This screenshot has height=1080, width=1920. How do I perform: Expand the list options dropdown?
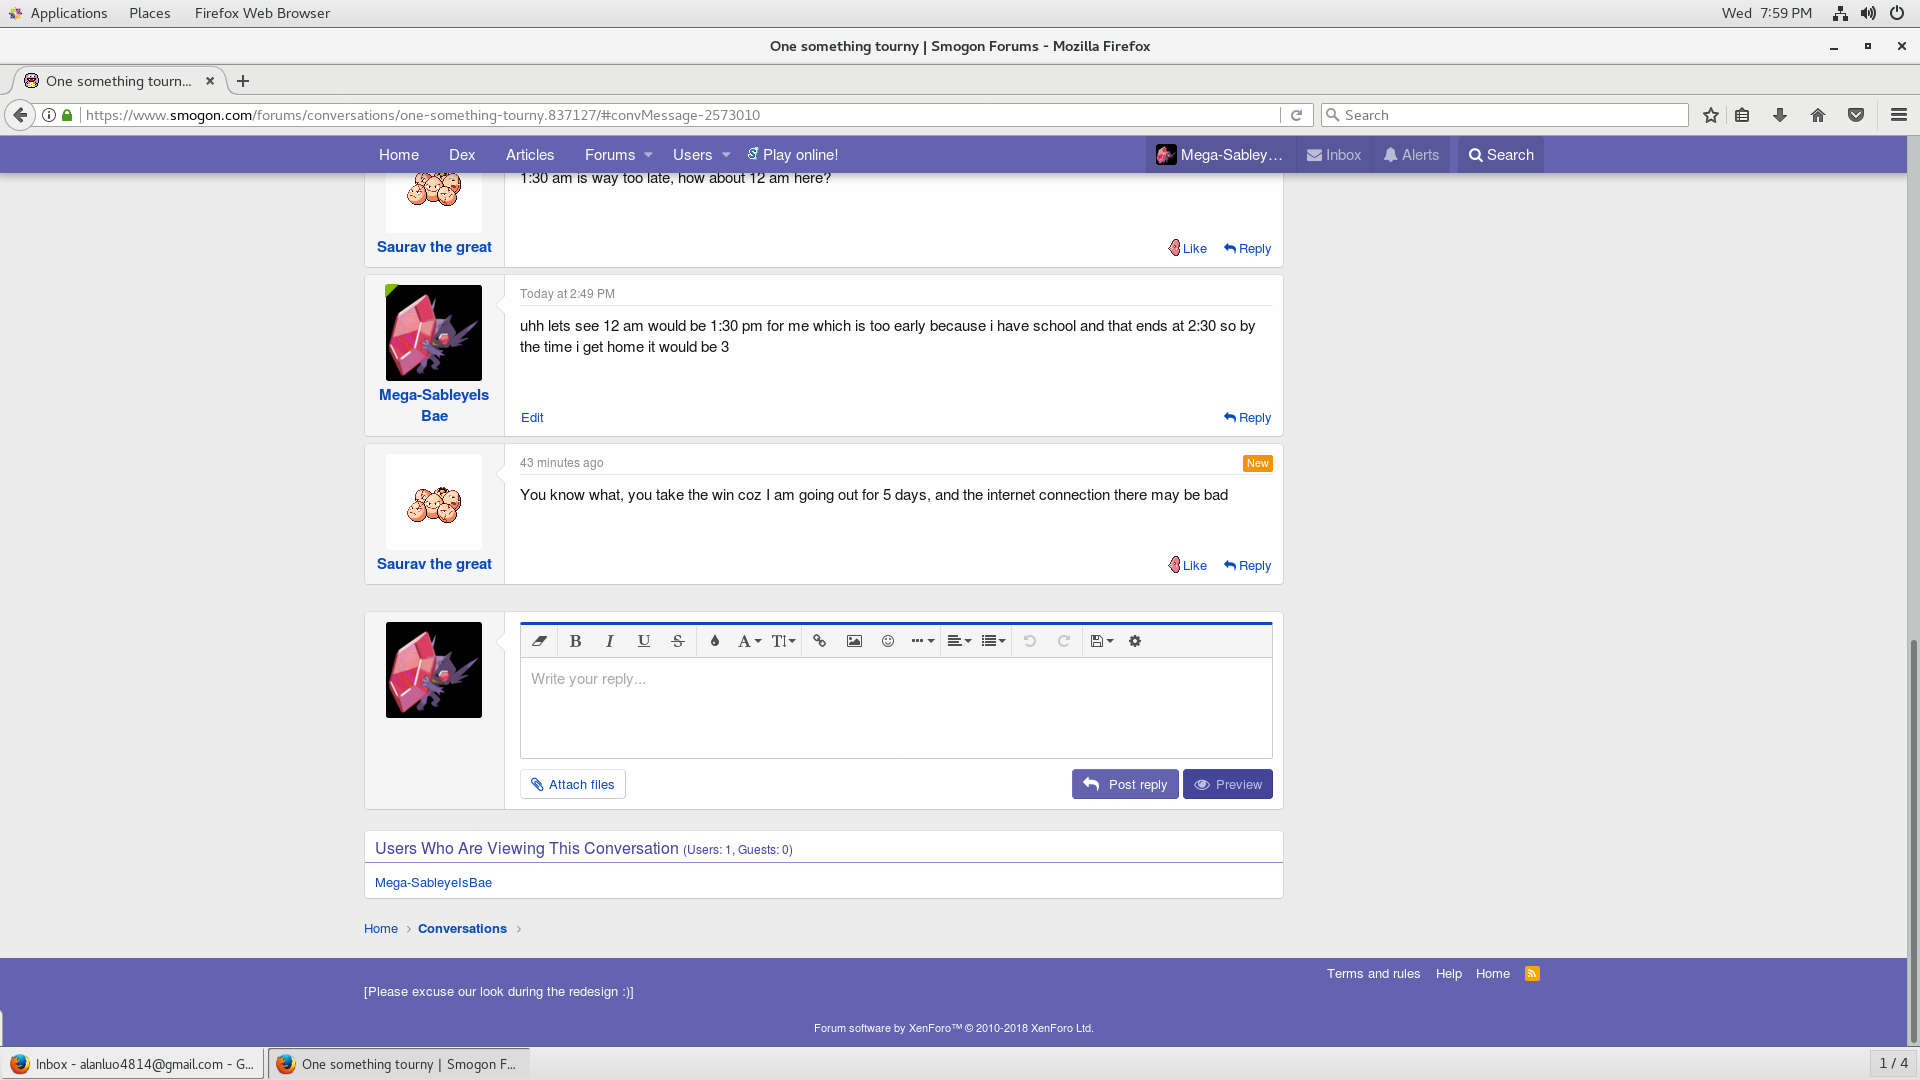(x=992, y=641)
